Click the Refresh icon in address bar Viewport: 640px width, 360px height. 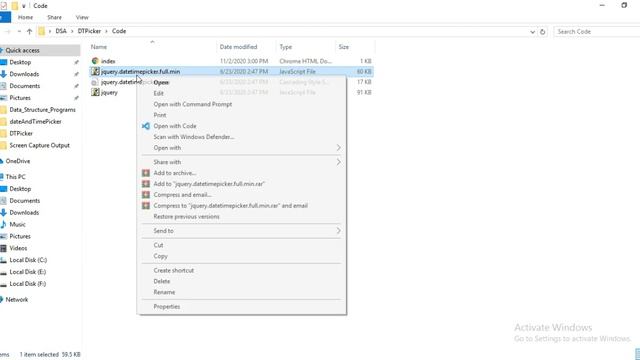click(x=542, y=31)
